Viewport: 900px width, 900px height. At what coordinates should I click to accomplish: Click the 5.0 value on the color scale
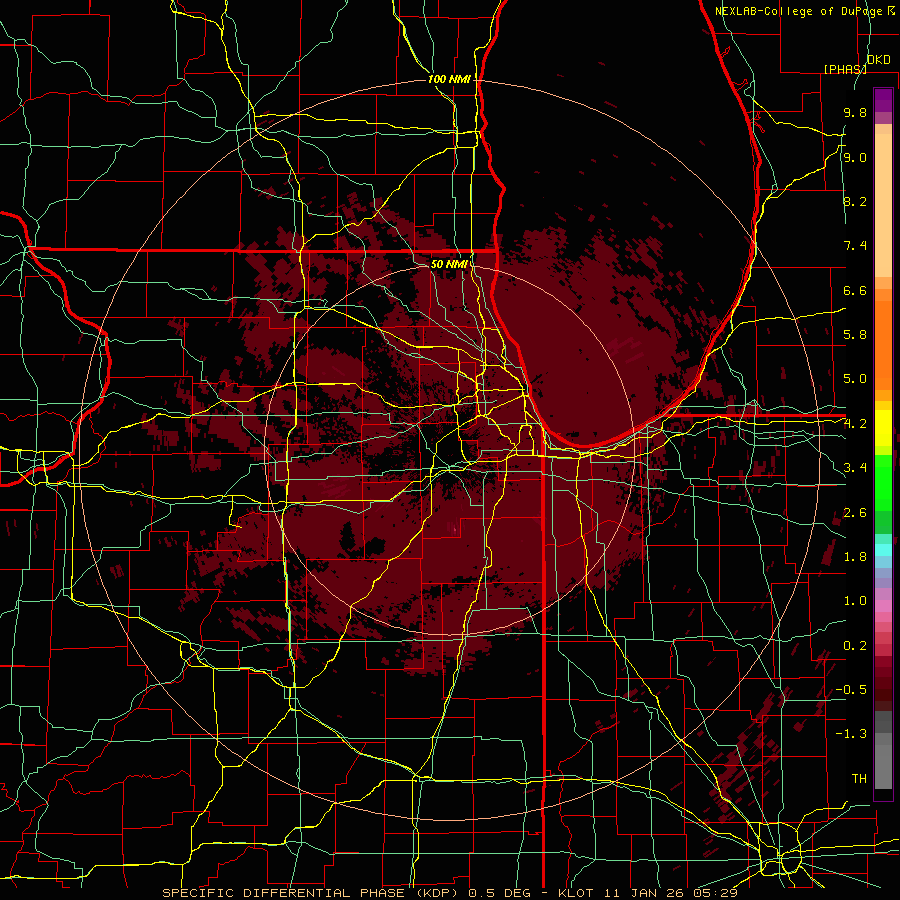point(855,379)
